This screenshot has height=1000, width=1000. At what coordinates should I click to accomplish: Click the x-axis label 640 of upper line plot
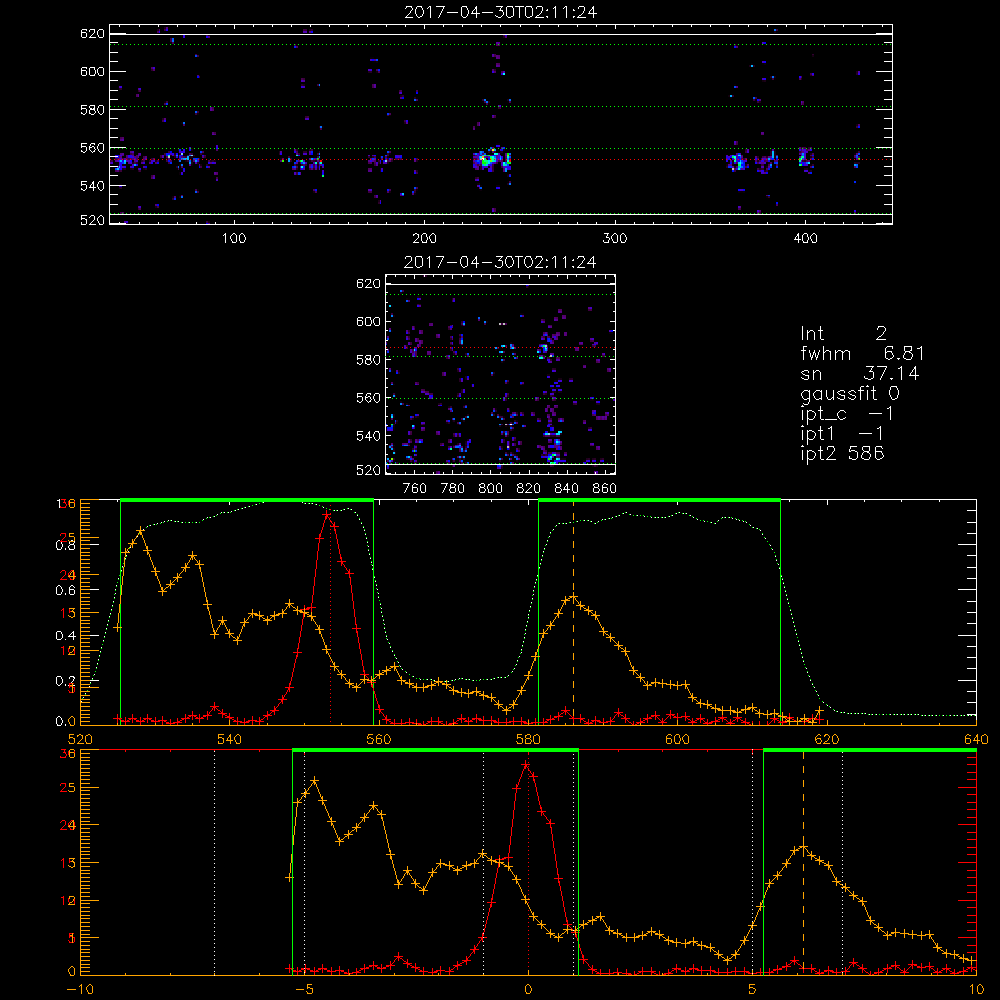click(976, 739)
